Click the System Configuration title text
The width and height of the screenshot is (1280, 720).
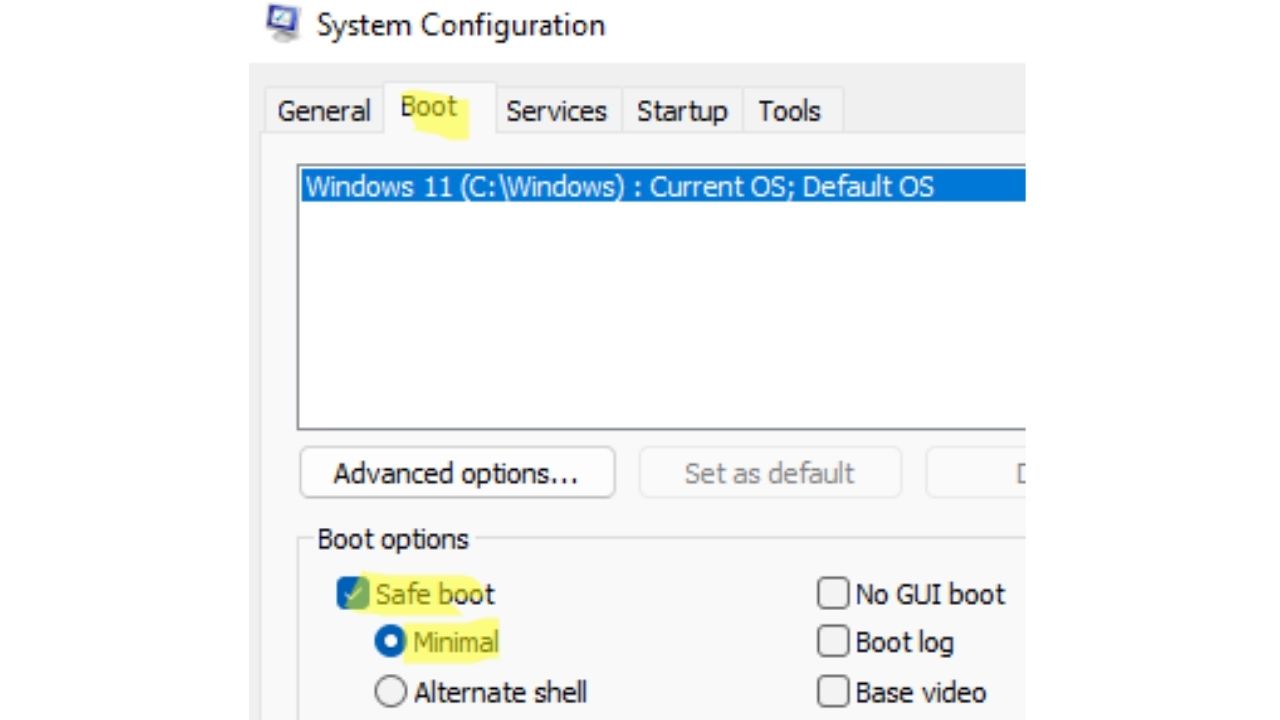(x=461, y=25)
